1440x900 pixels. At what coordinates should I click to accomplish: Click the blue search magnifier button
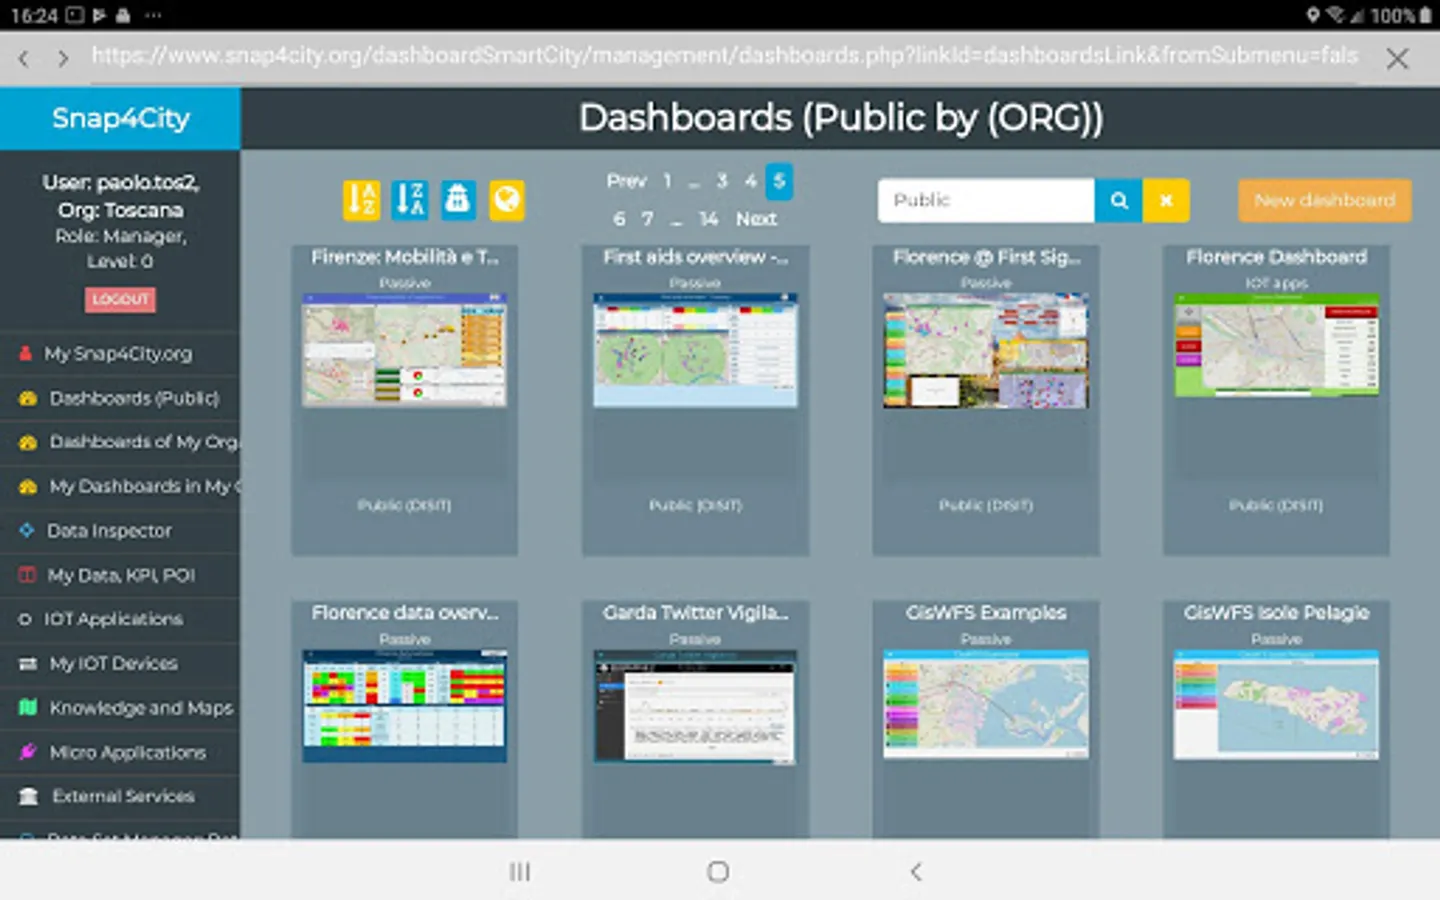(1119, 200)
